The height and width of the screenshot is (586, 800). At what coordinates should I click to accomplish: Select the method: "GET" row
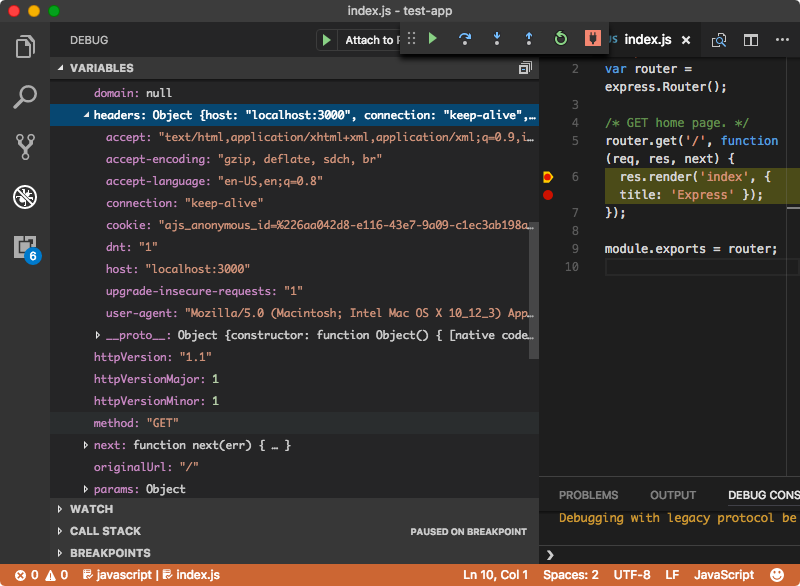pos(294,423)
